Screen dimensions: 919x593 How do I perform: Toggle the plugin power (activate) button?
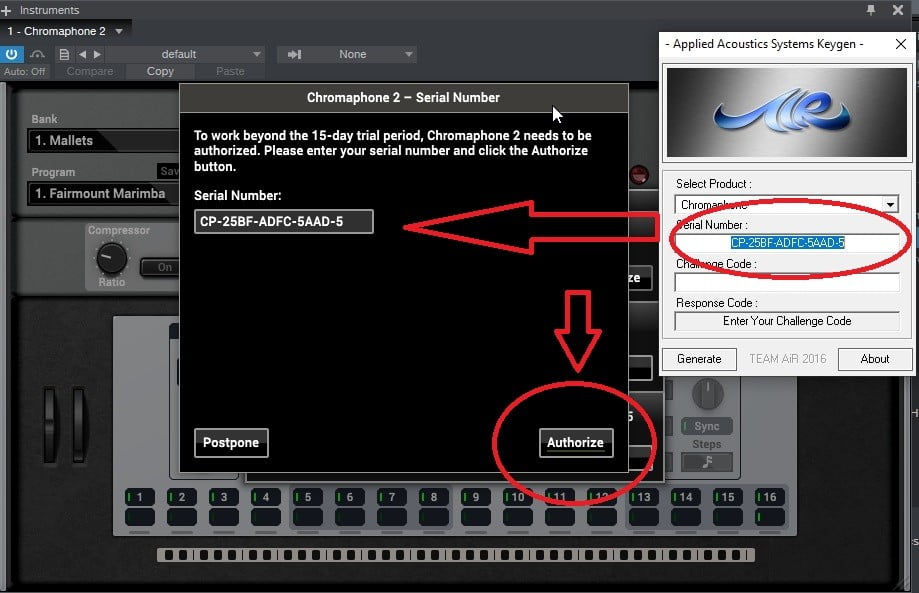point(12,54)
